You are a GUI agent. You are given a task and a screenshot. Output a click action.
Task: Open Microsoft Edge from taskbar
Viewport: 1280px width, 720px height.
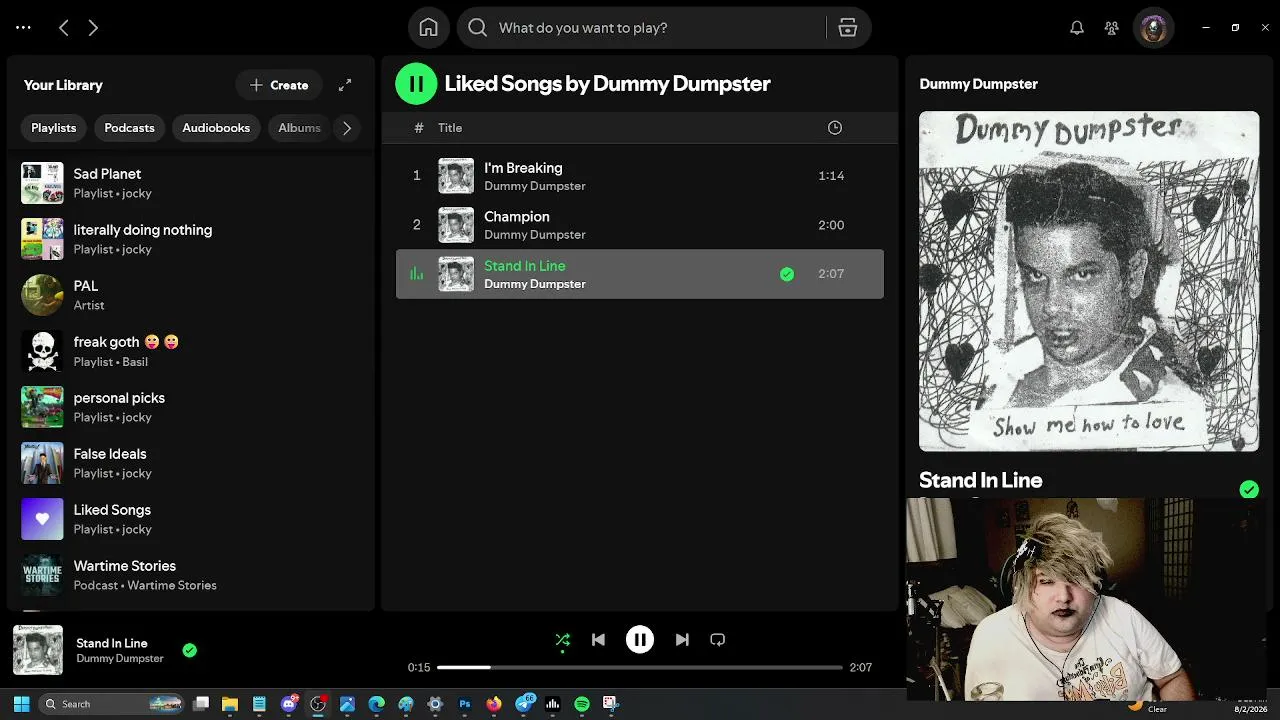tap(376, 704)
